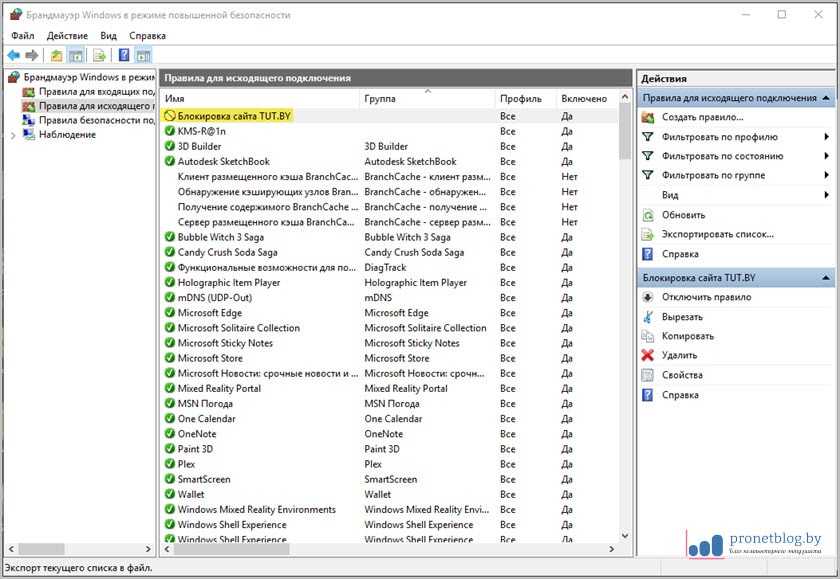Click the blue Help icon in the toolbar
This screenshot has width=840, height=579.
124,55
